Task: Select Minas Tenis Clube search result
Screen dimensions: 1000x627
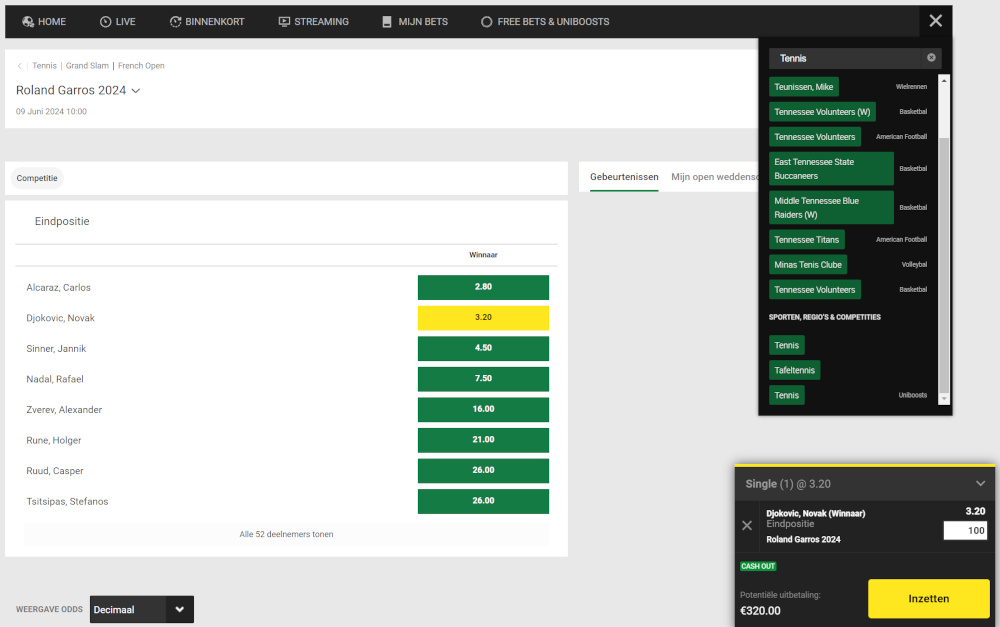Action: pyautogui.click(x=808, y=265)
